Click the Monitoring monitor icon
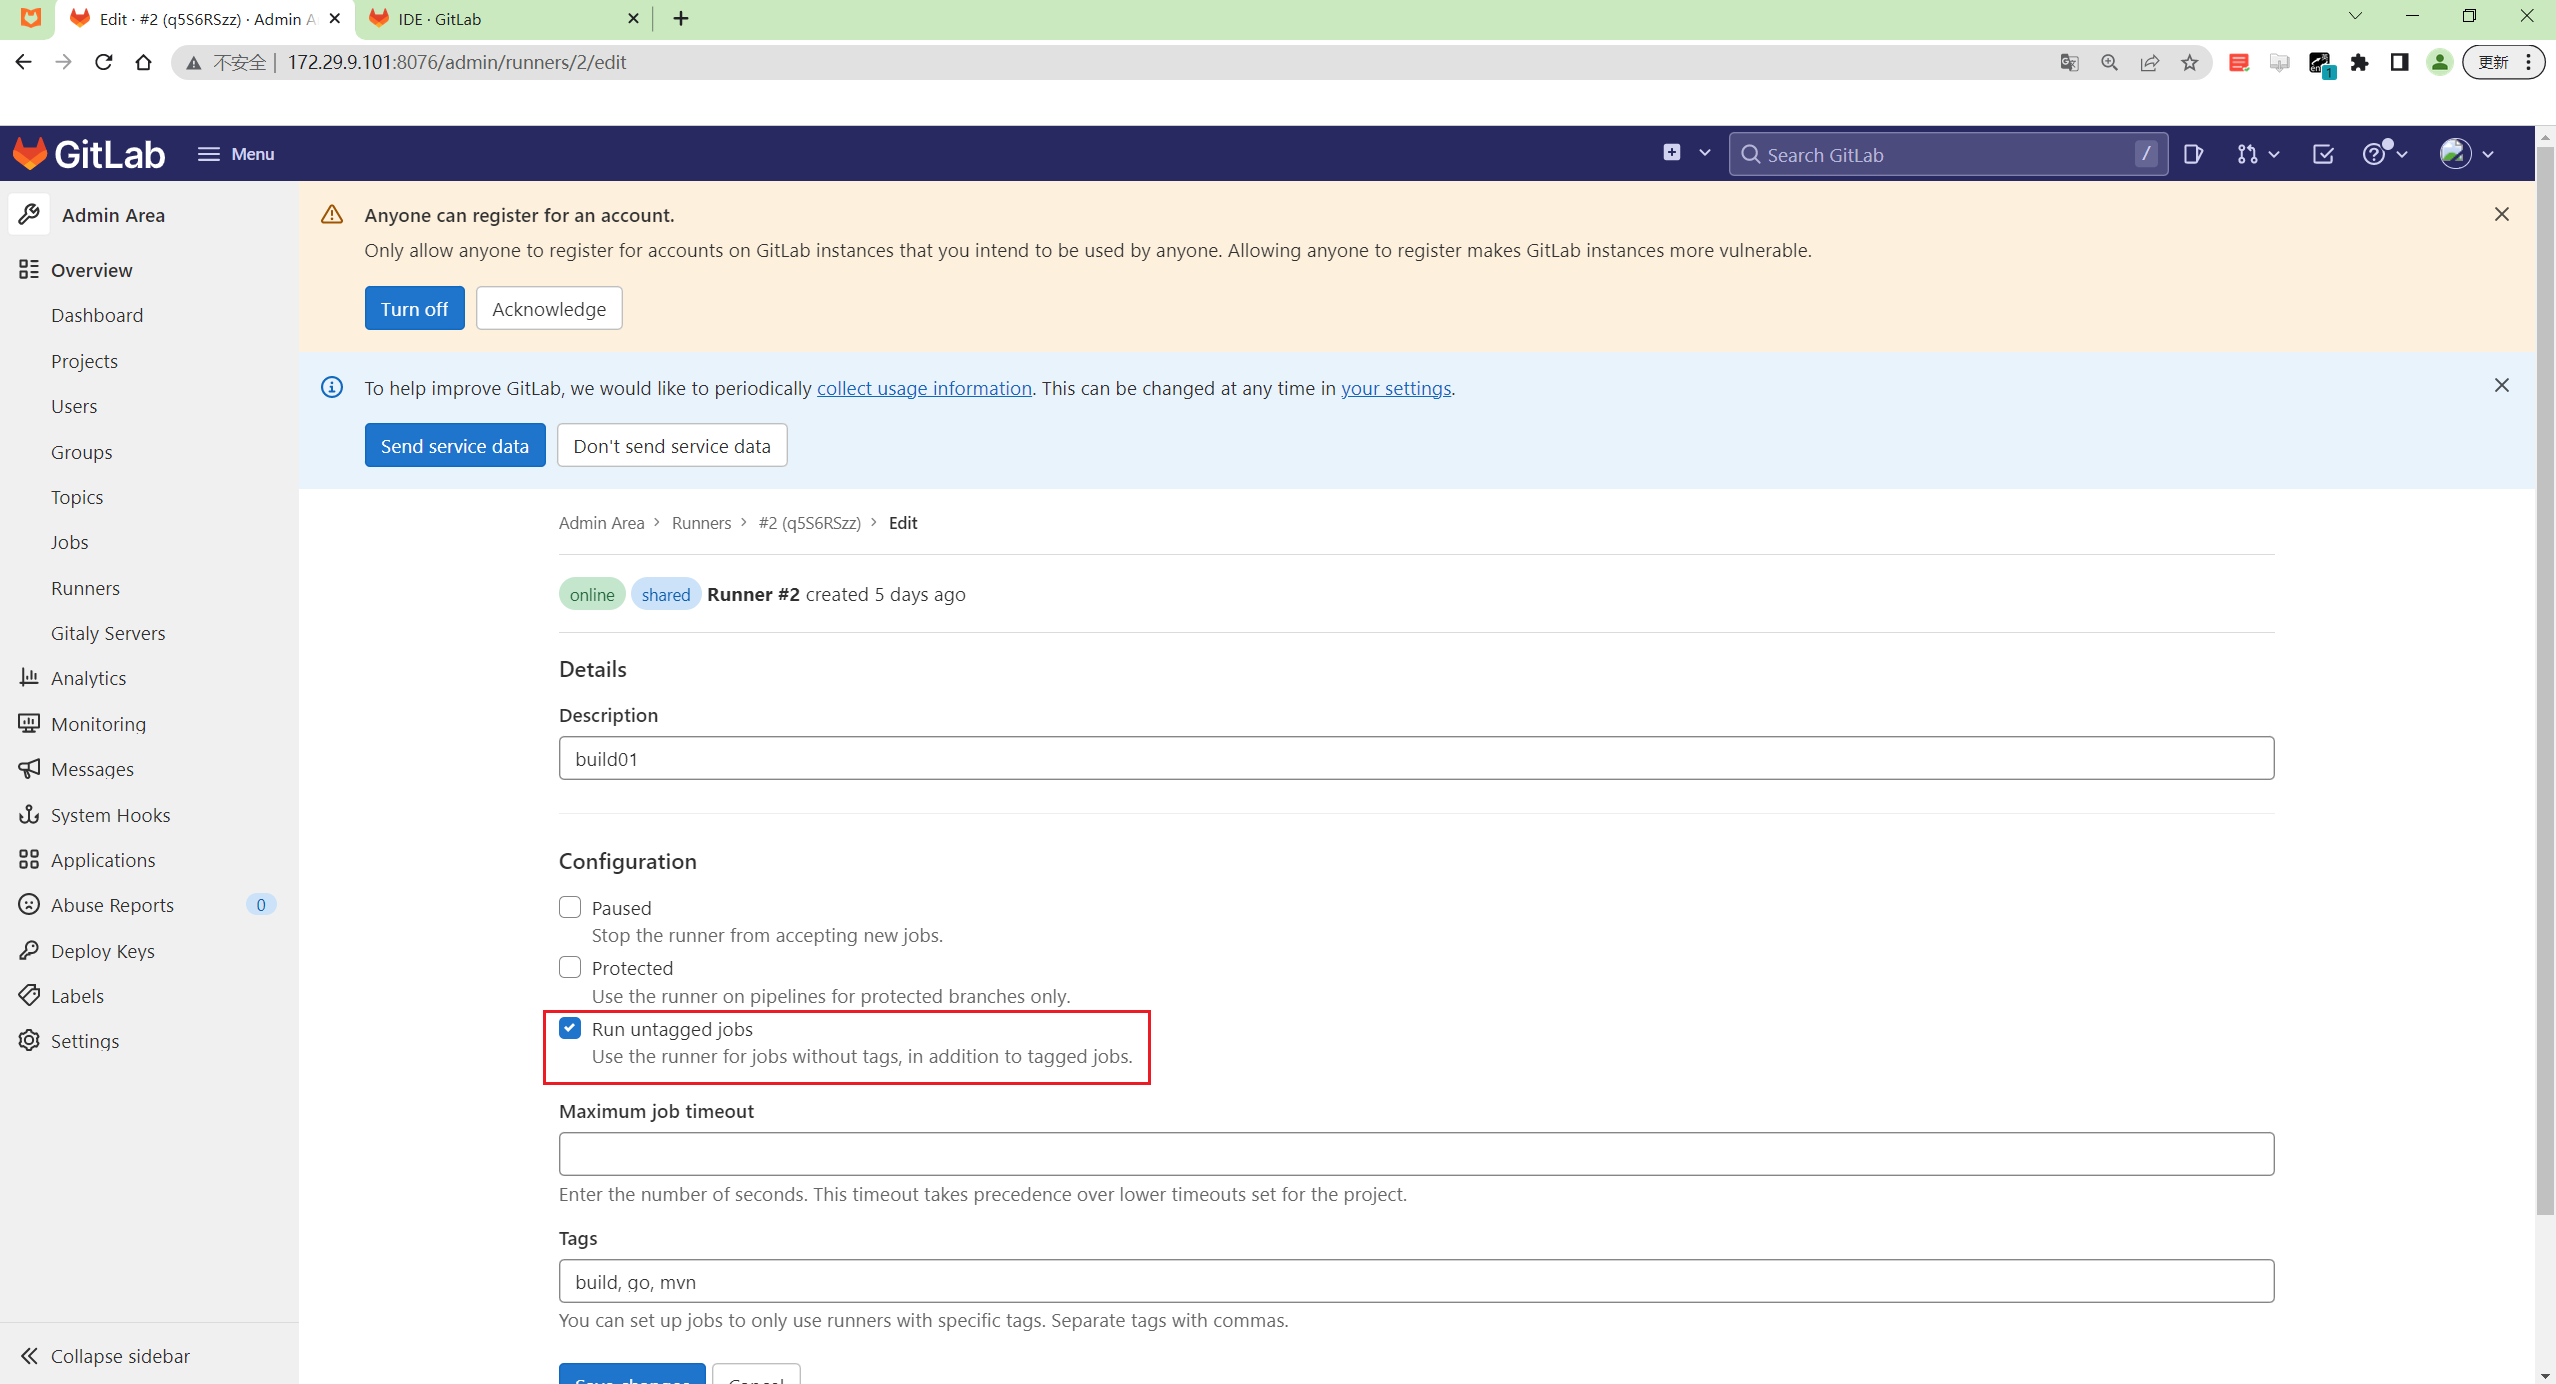 pyautogui.click(x=29, y=723)
